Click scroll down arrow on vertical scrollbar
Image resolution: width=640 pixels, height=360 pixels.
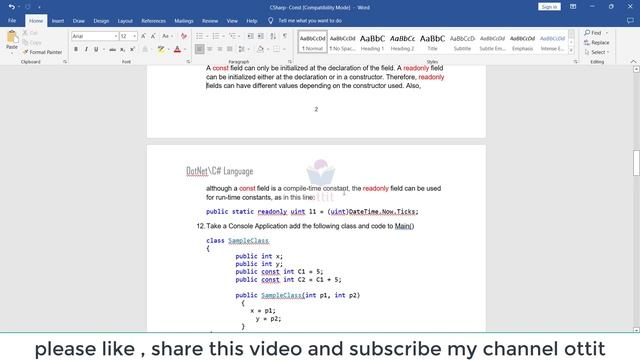click(636, 329)
